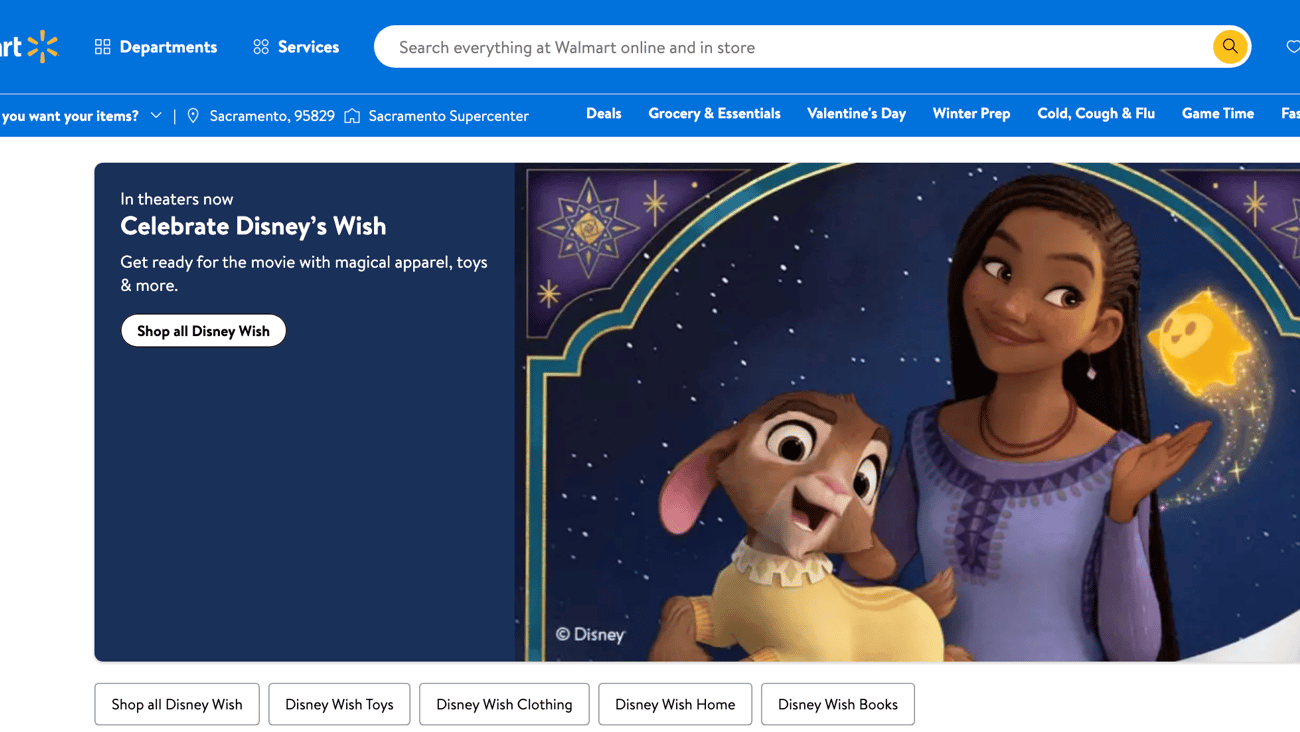
Task: Select Disney Wish Home chip
Action: click(675, 704)
